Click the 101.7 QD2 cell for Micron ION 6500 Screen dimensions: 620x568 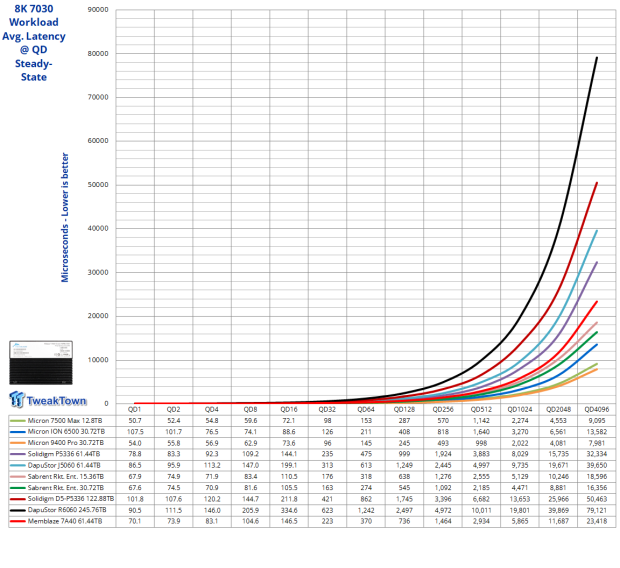coord(173,432)
